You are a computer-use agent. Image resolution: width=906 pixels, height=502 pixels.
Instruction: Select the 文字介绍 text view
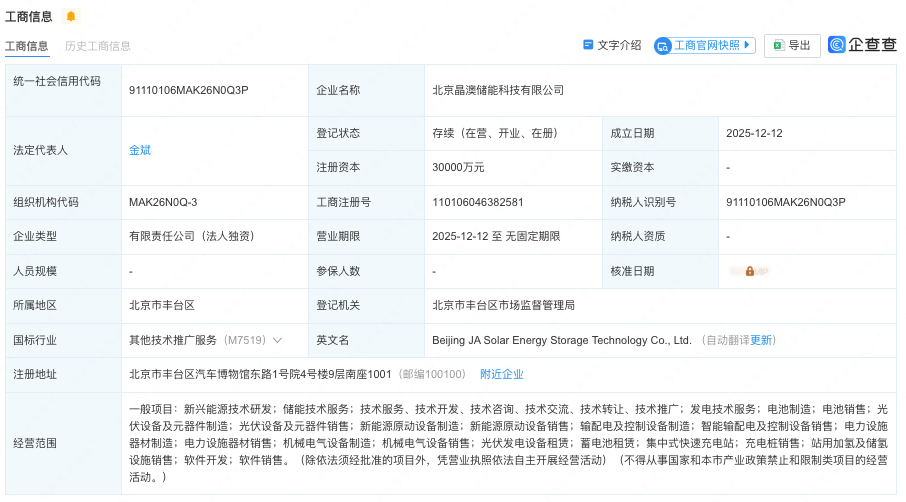(x=619, y=45)
